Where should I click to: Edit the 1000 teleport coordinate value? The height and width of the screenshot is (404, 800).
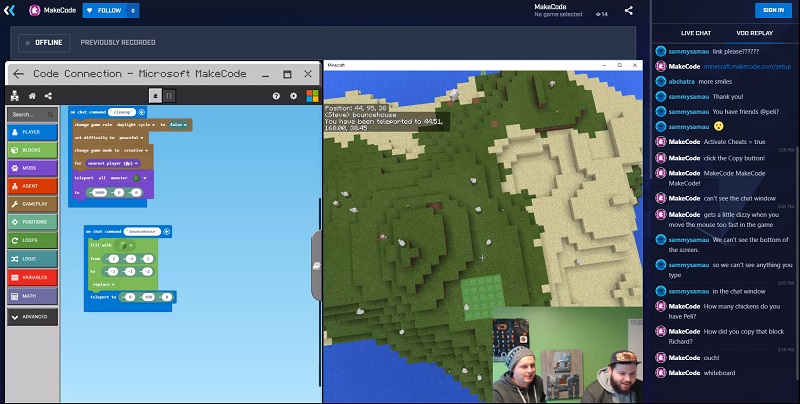coord(99,192)
